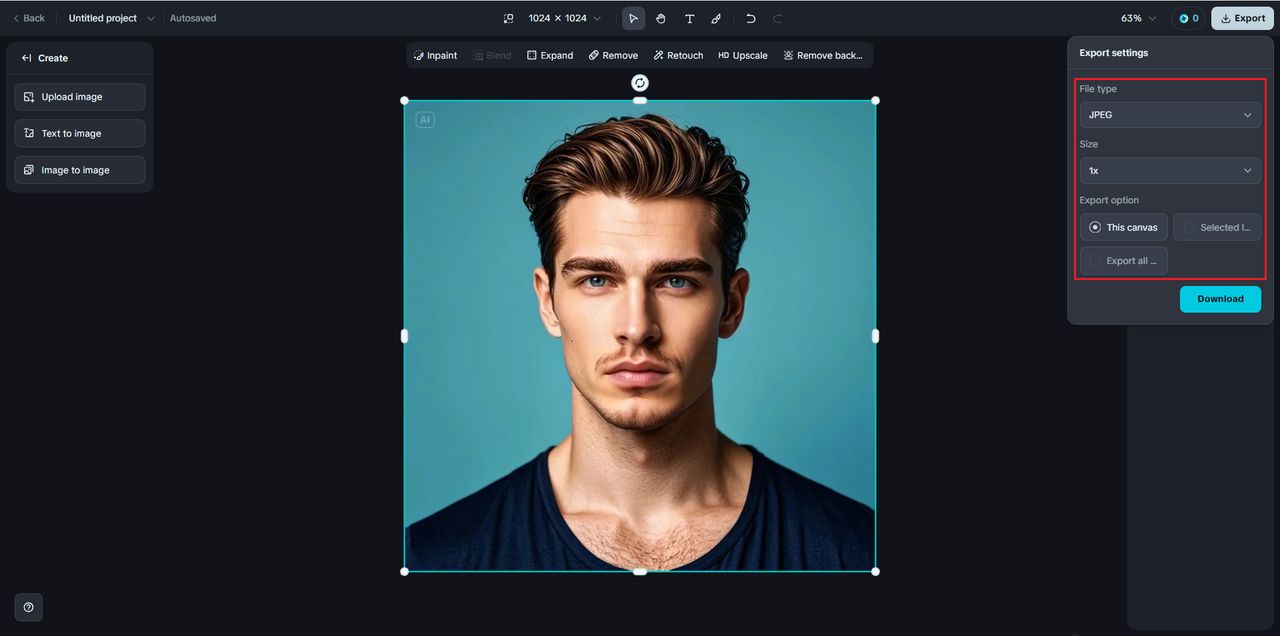
Task: Choose Image to image
Action: [80, 170]
